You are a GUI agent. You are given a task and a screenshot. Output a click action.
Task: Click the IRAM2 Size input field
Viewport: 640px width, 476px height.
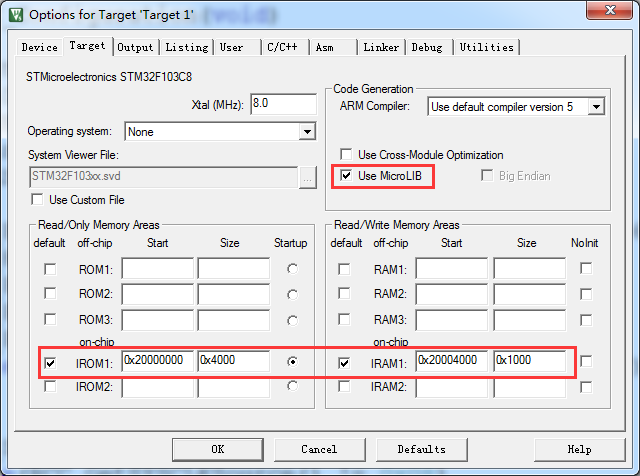tap(530, 388)
